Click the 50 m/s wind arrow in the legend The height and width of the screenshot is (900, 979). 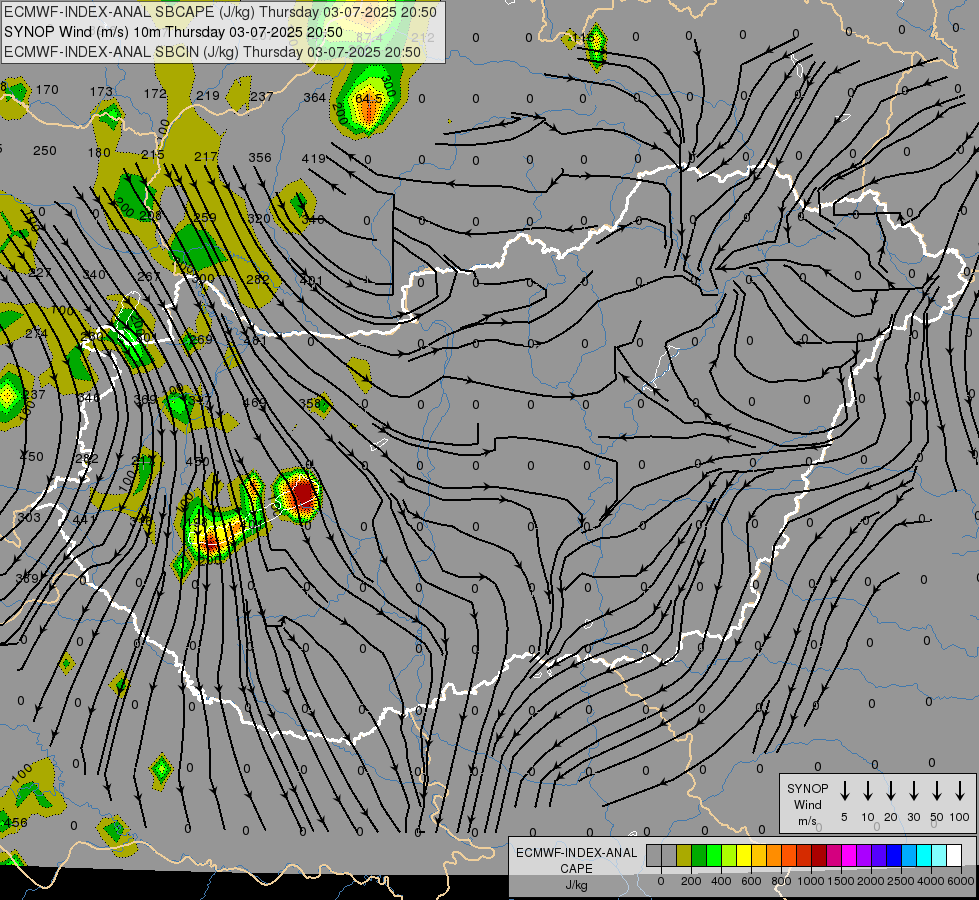coord(937,791)
